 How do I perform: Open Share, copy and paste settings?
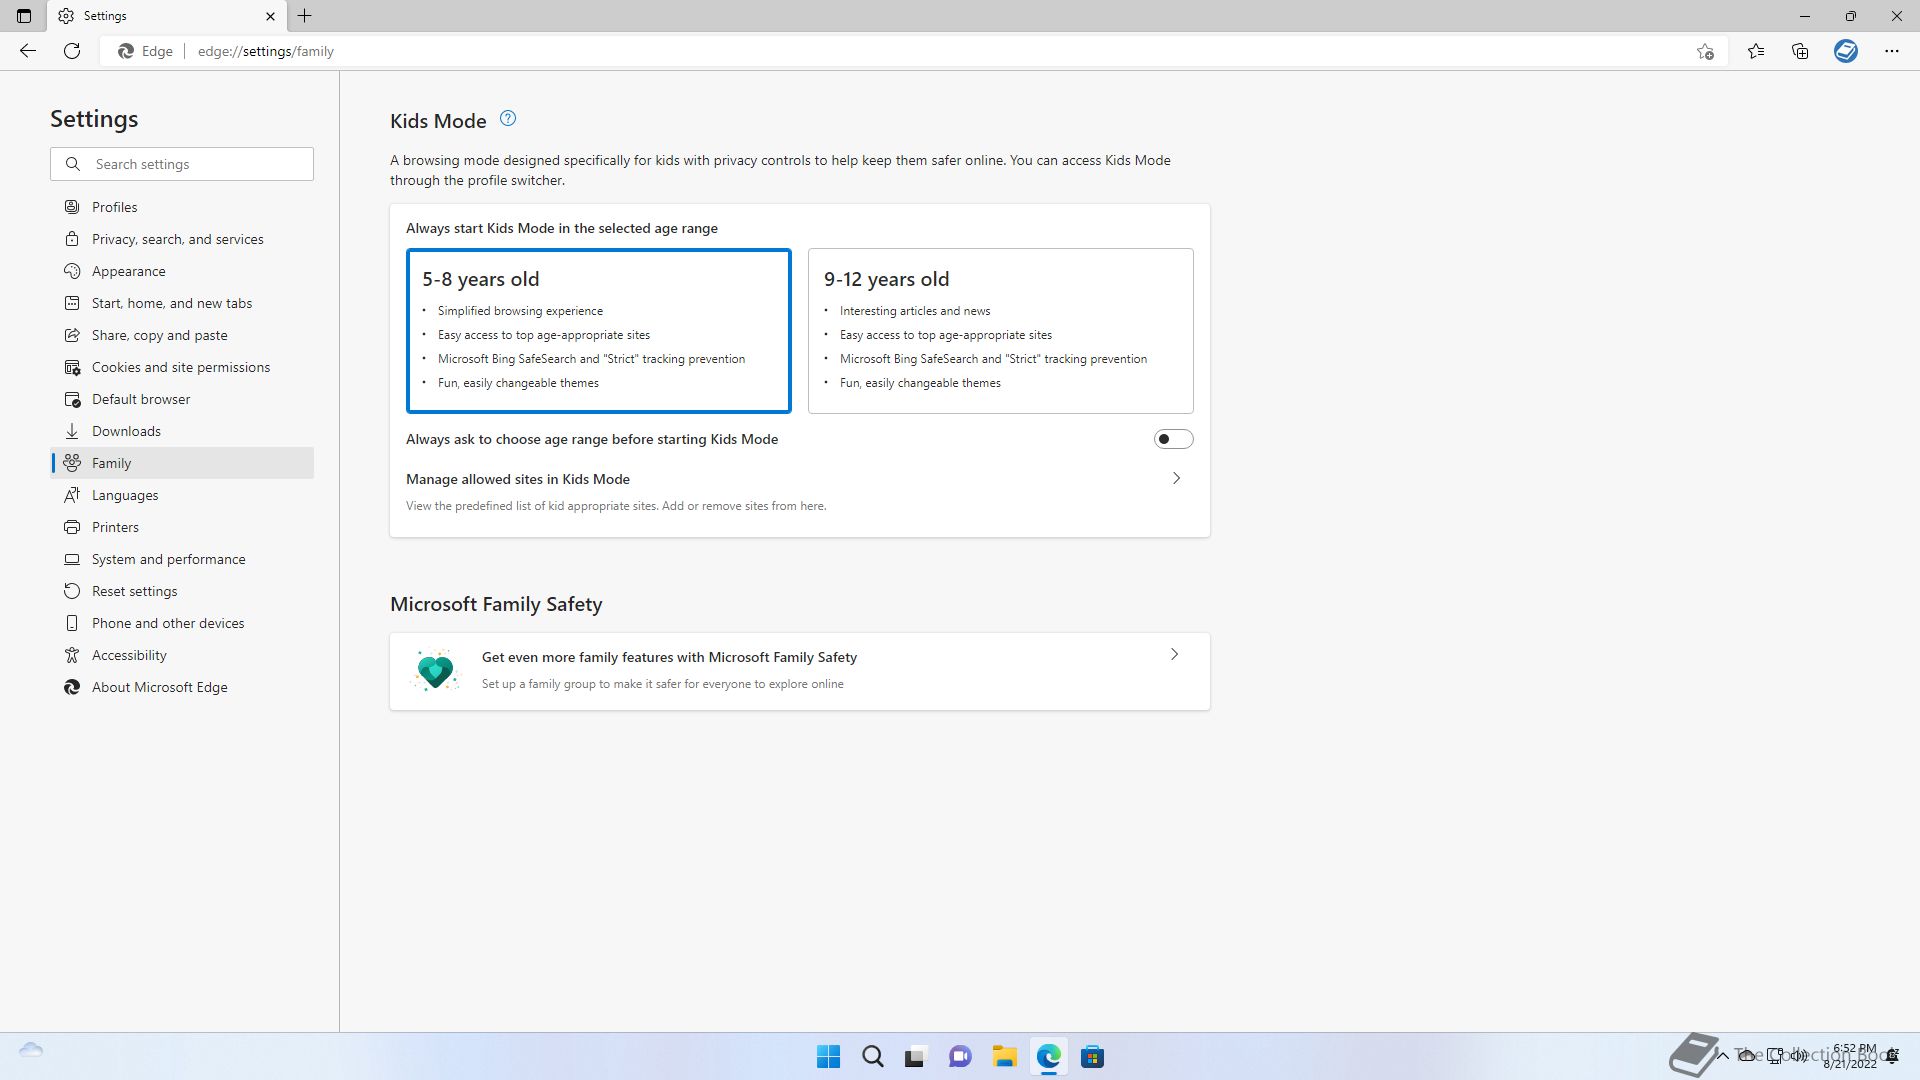point(182,335)
